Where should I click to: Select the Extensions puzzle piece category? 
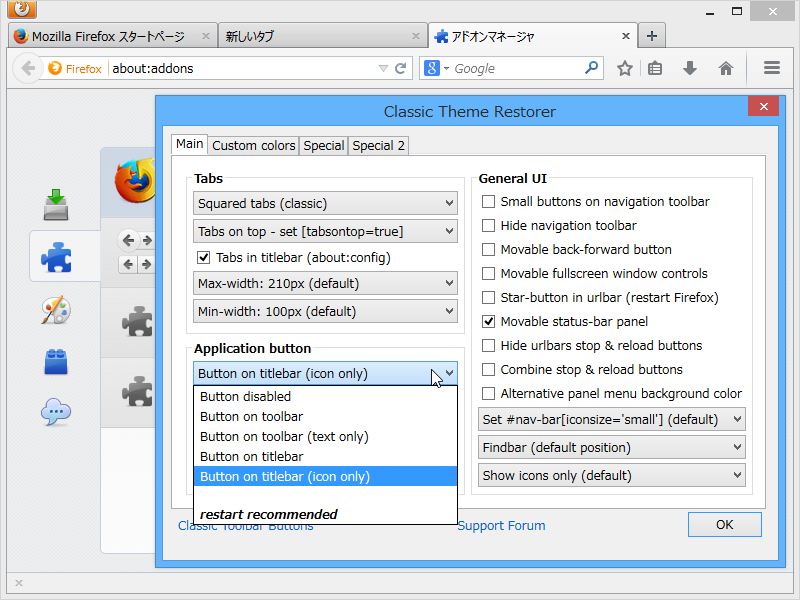[x=56, y=257]
